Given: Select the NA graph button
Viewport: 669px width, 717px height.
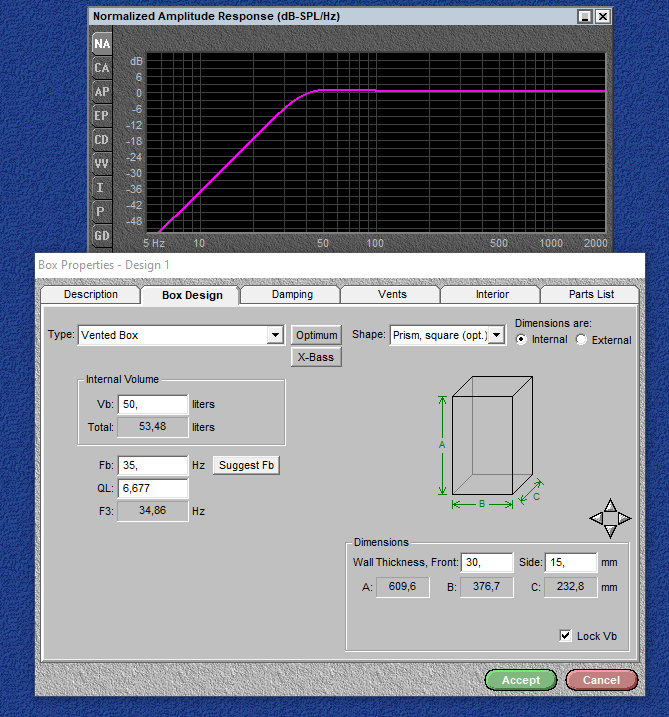Looking at the screenshot, I should pos(102,44).
